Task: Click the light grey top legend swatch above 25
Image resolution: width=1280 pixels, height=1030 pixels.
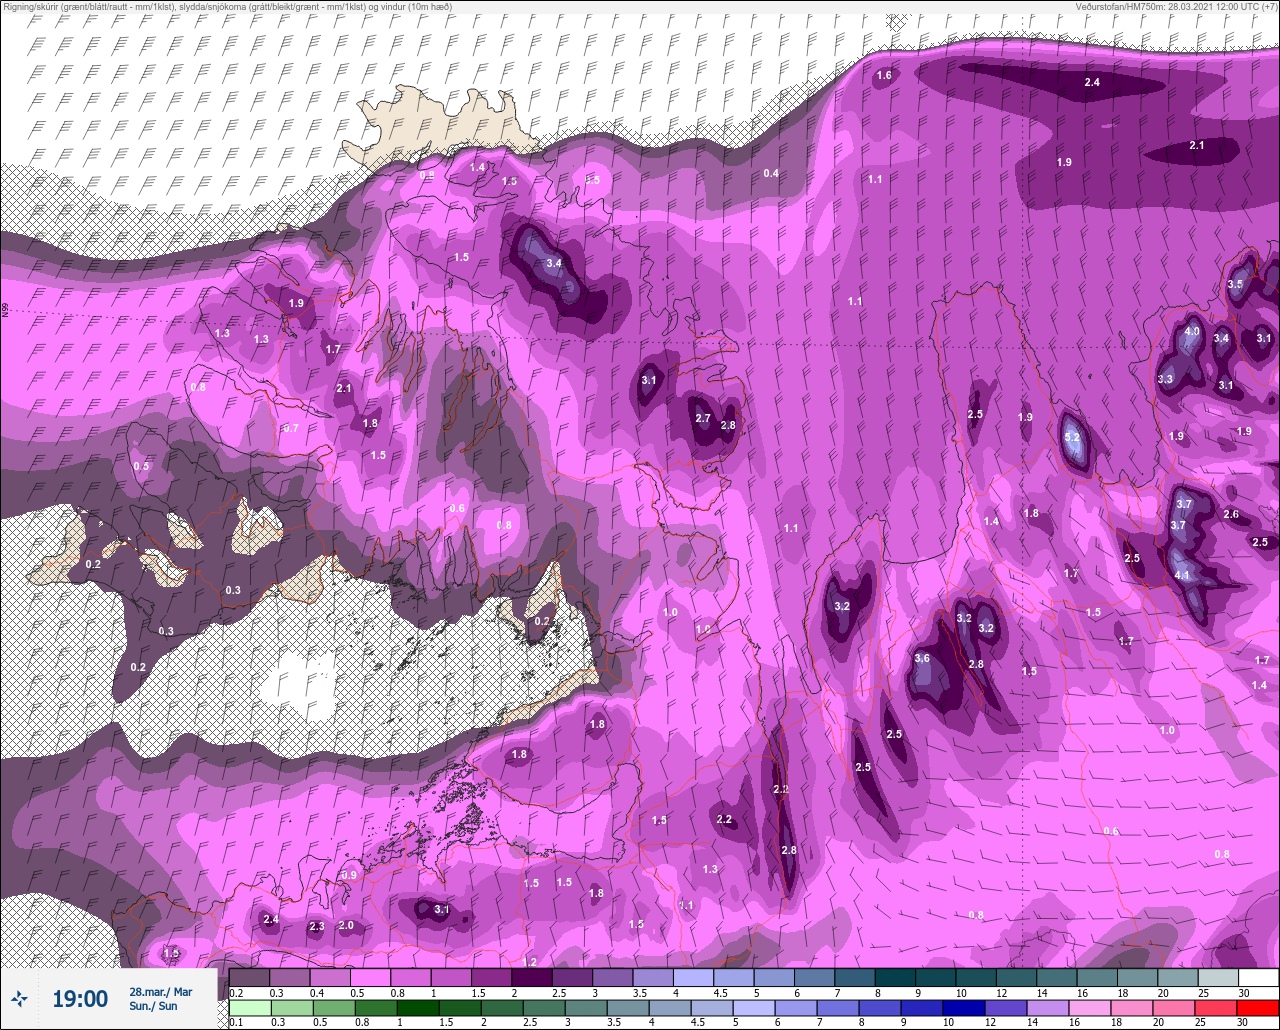Action: tap(1218, 977)
